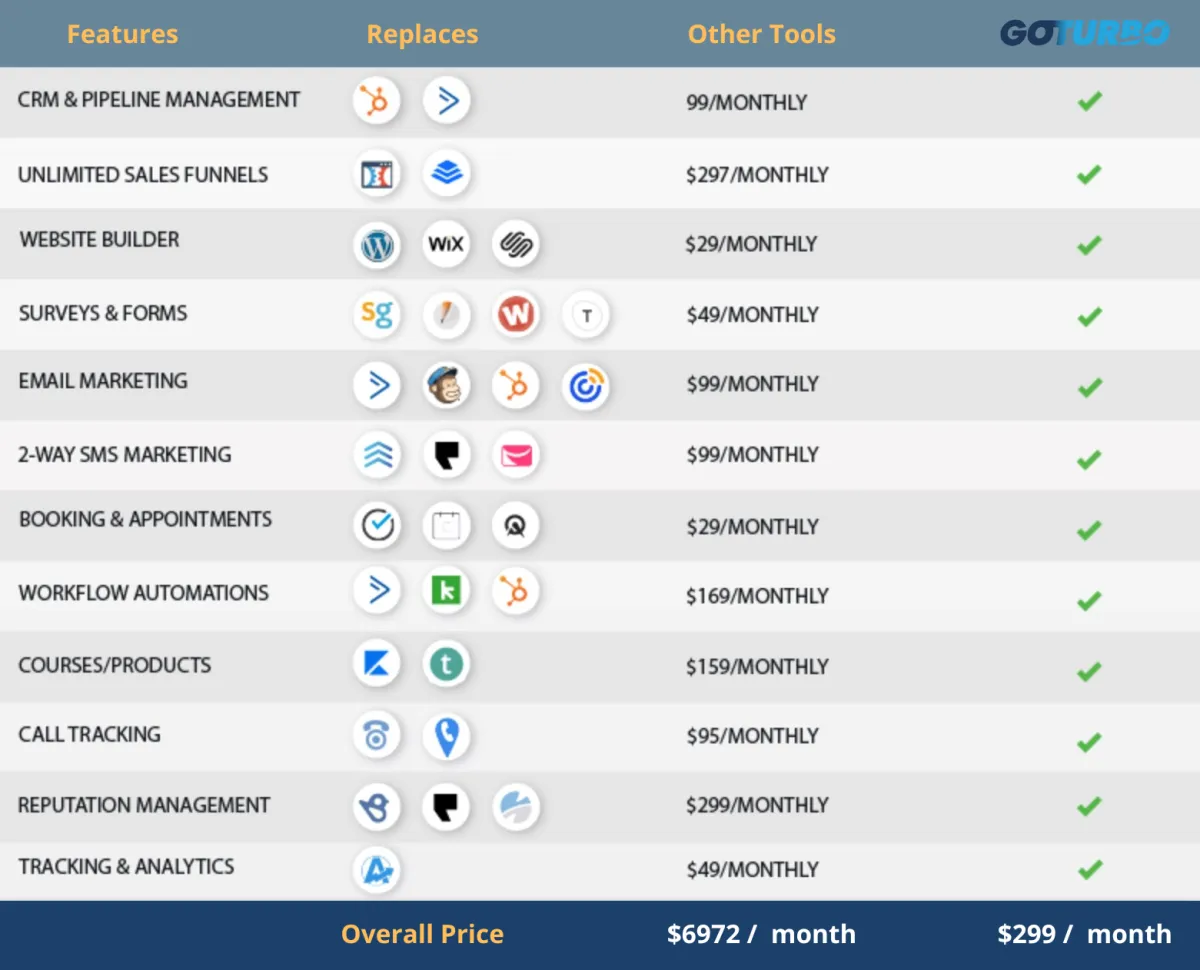Click the blue Constant Contact swirl logo
The image size is (1200, 970).
[x=586, y=386]
